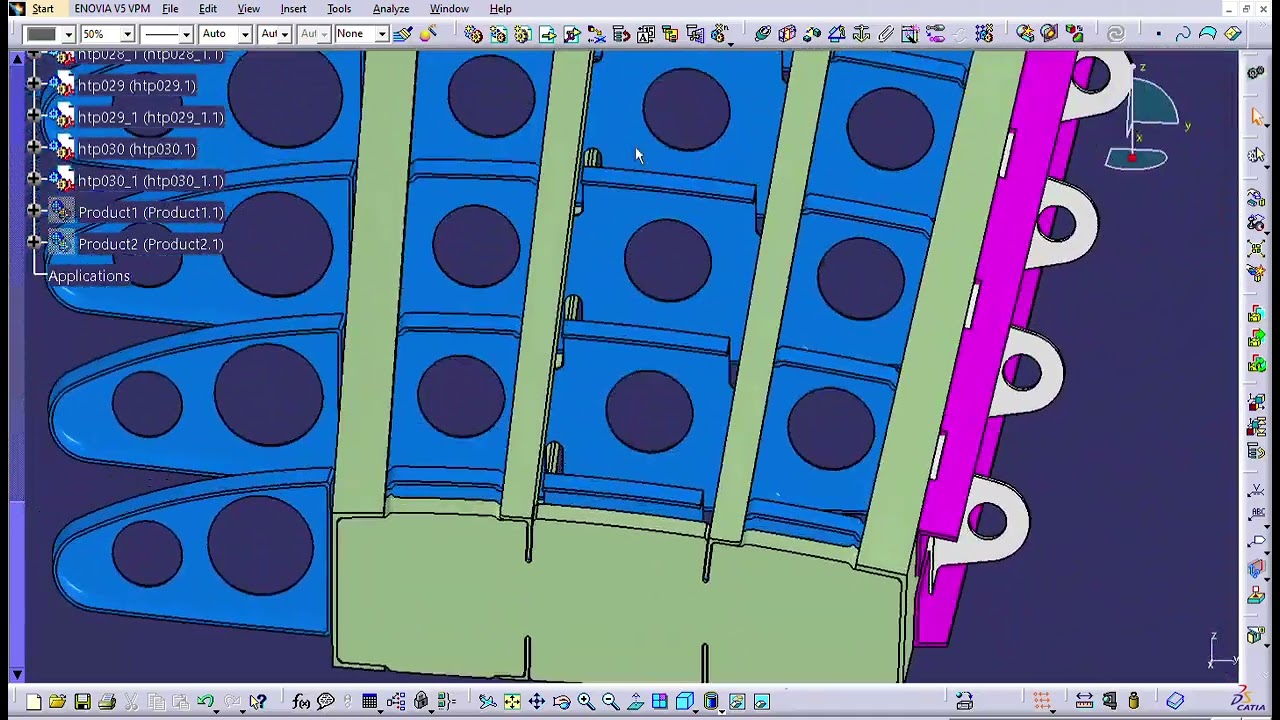
Task: Expand the htp030 tree node
Action: click(34, 149)
